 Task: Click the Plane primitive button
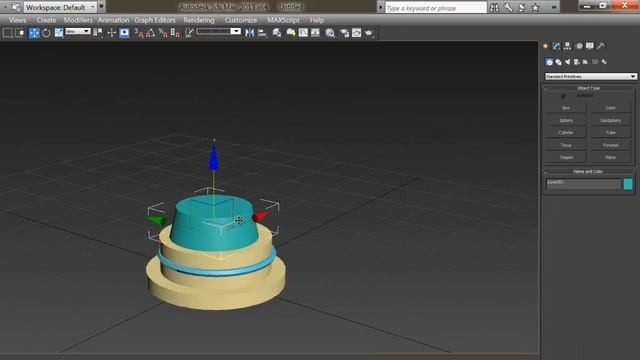610,157
